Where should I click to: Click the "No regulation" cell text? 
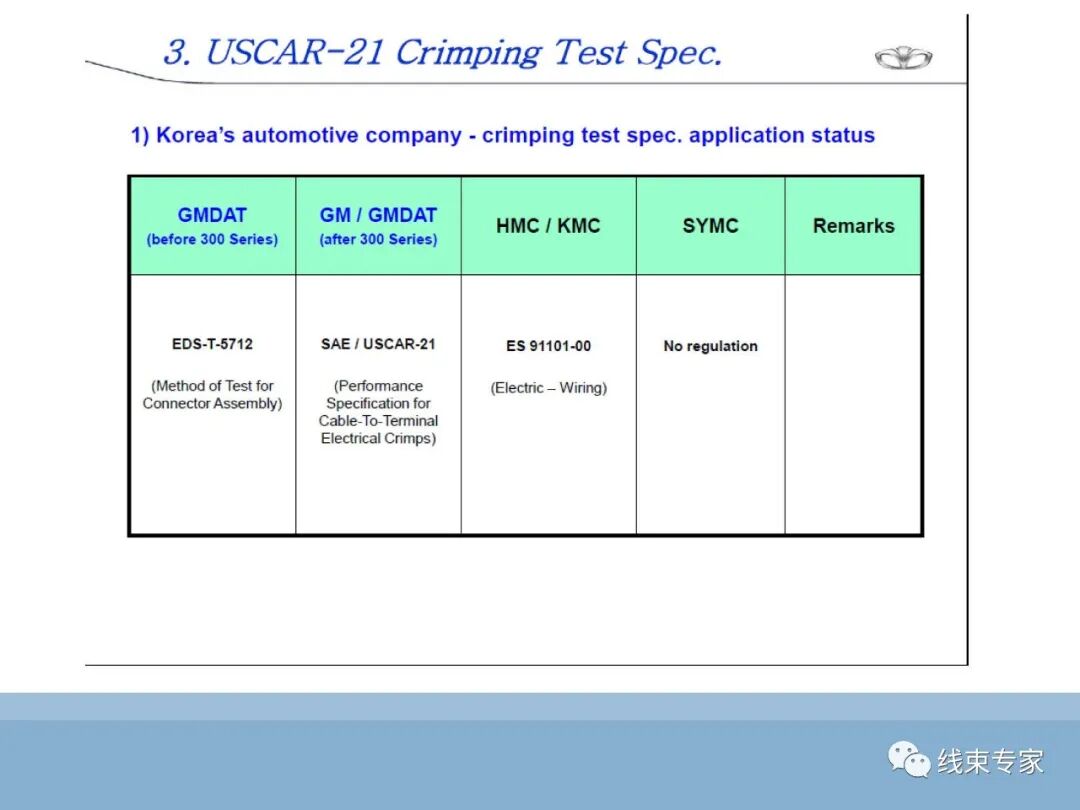click(710, 346)
